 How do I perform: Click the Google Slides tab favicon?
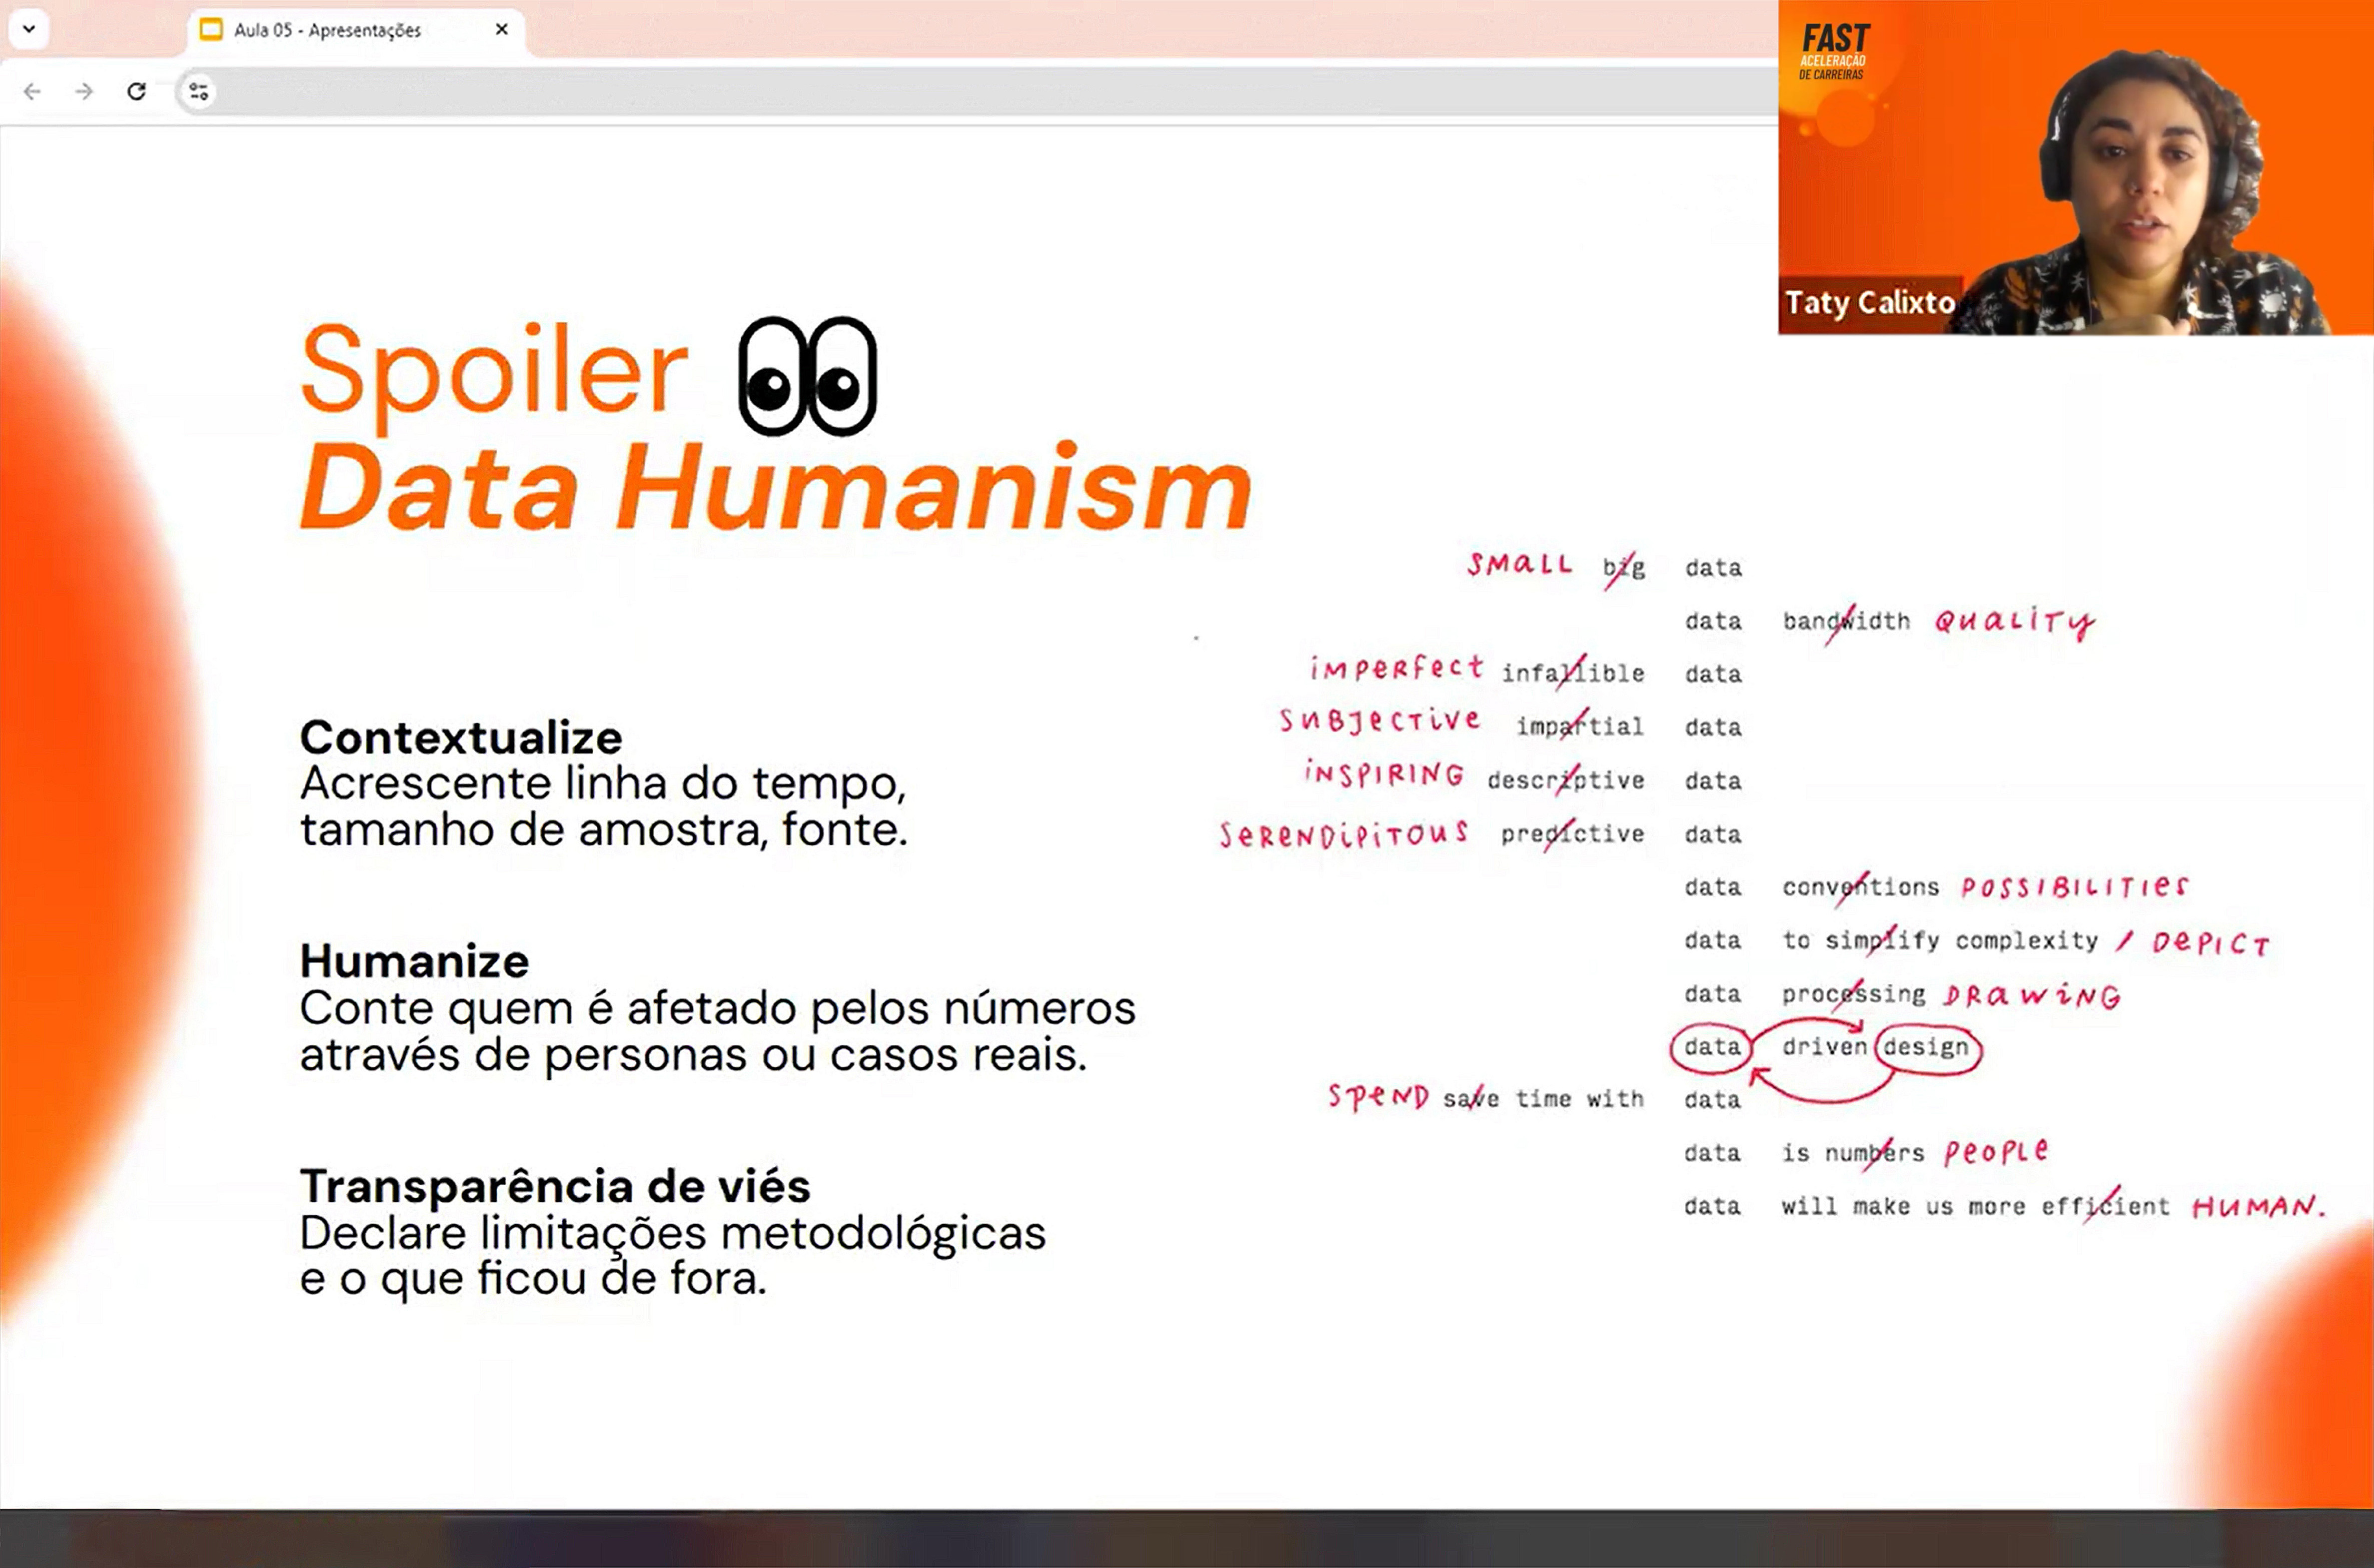tap(211, 30)
